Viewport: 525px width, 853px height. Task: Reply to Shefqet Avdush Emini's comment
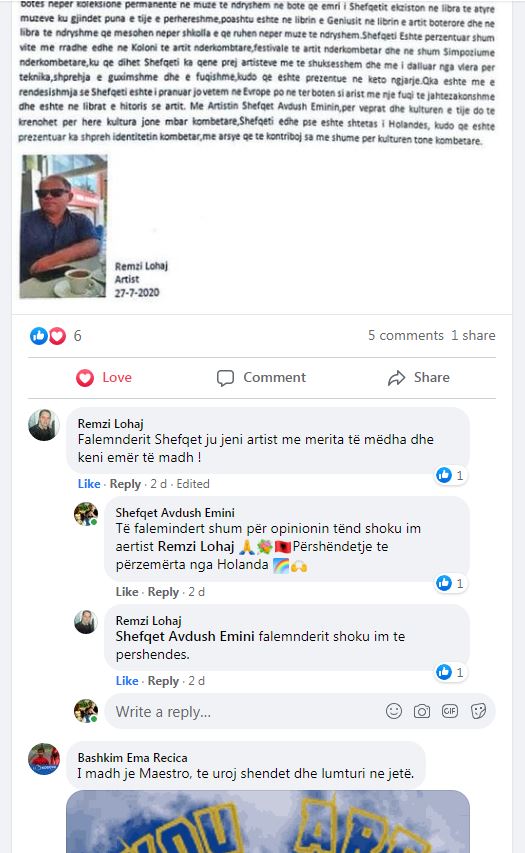[x=163, y=591]
